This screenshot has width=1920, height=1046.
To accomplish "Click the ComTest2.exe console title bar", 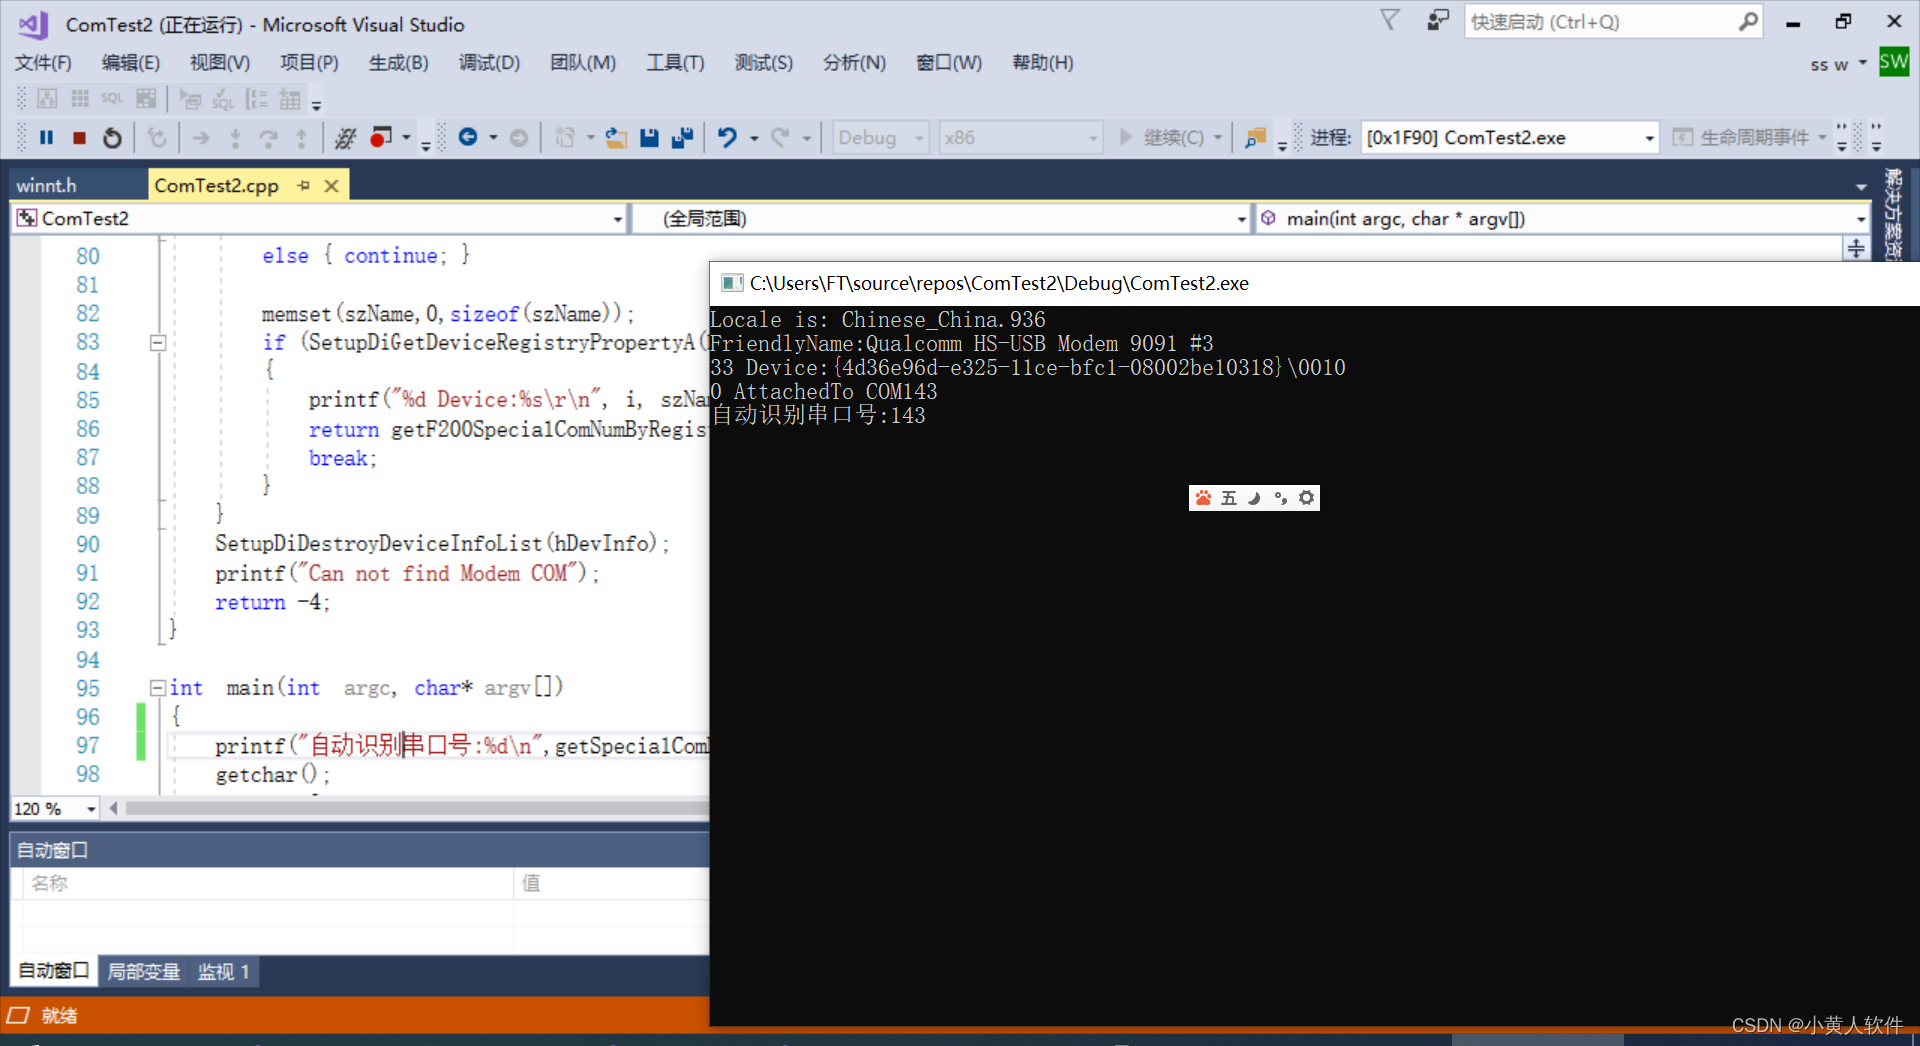I will (x=1314, y=284).
